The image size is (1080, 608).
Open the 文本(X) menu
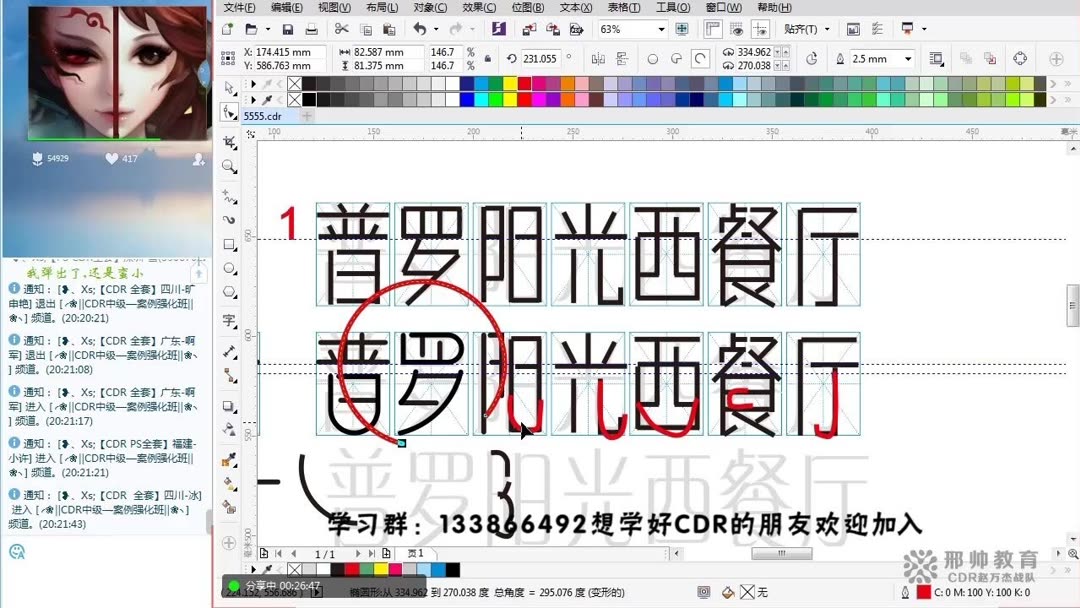point(575,7)
